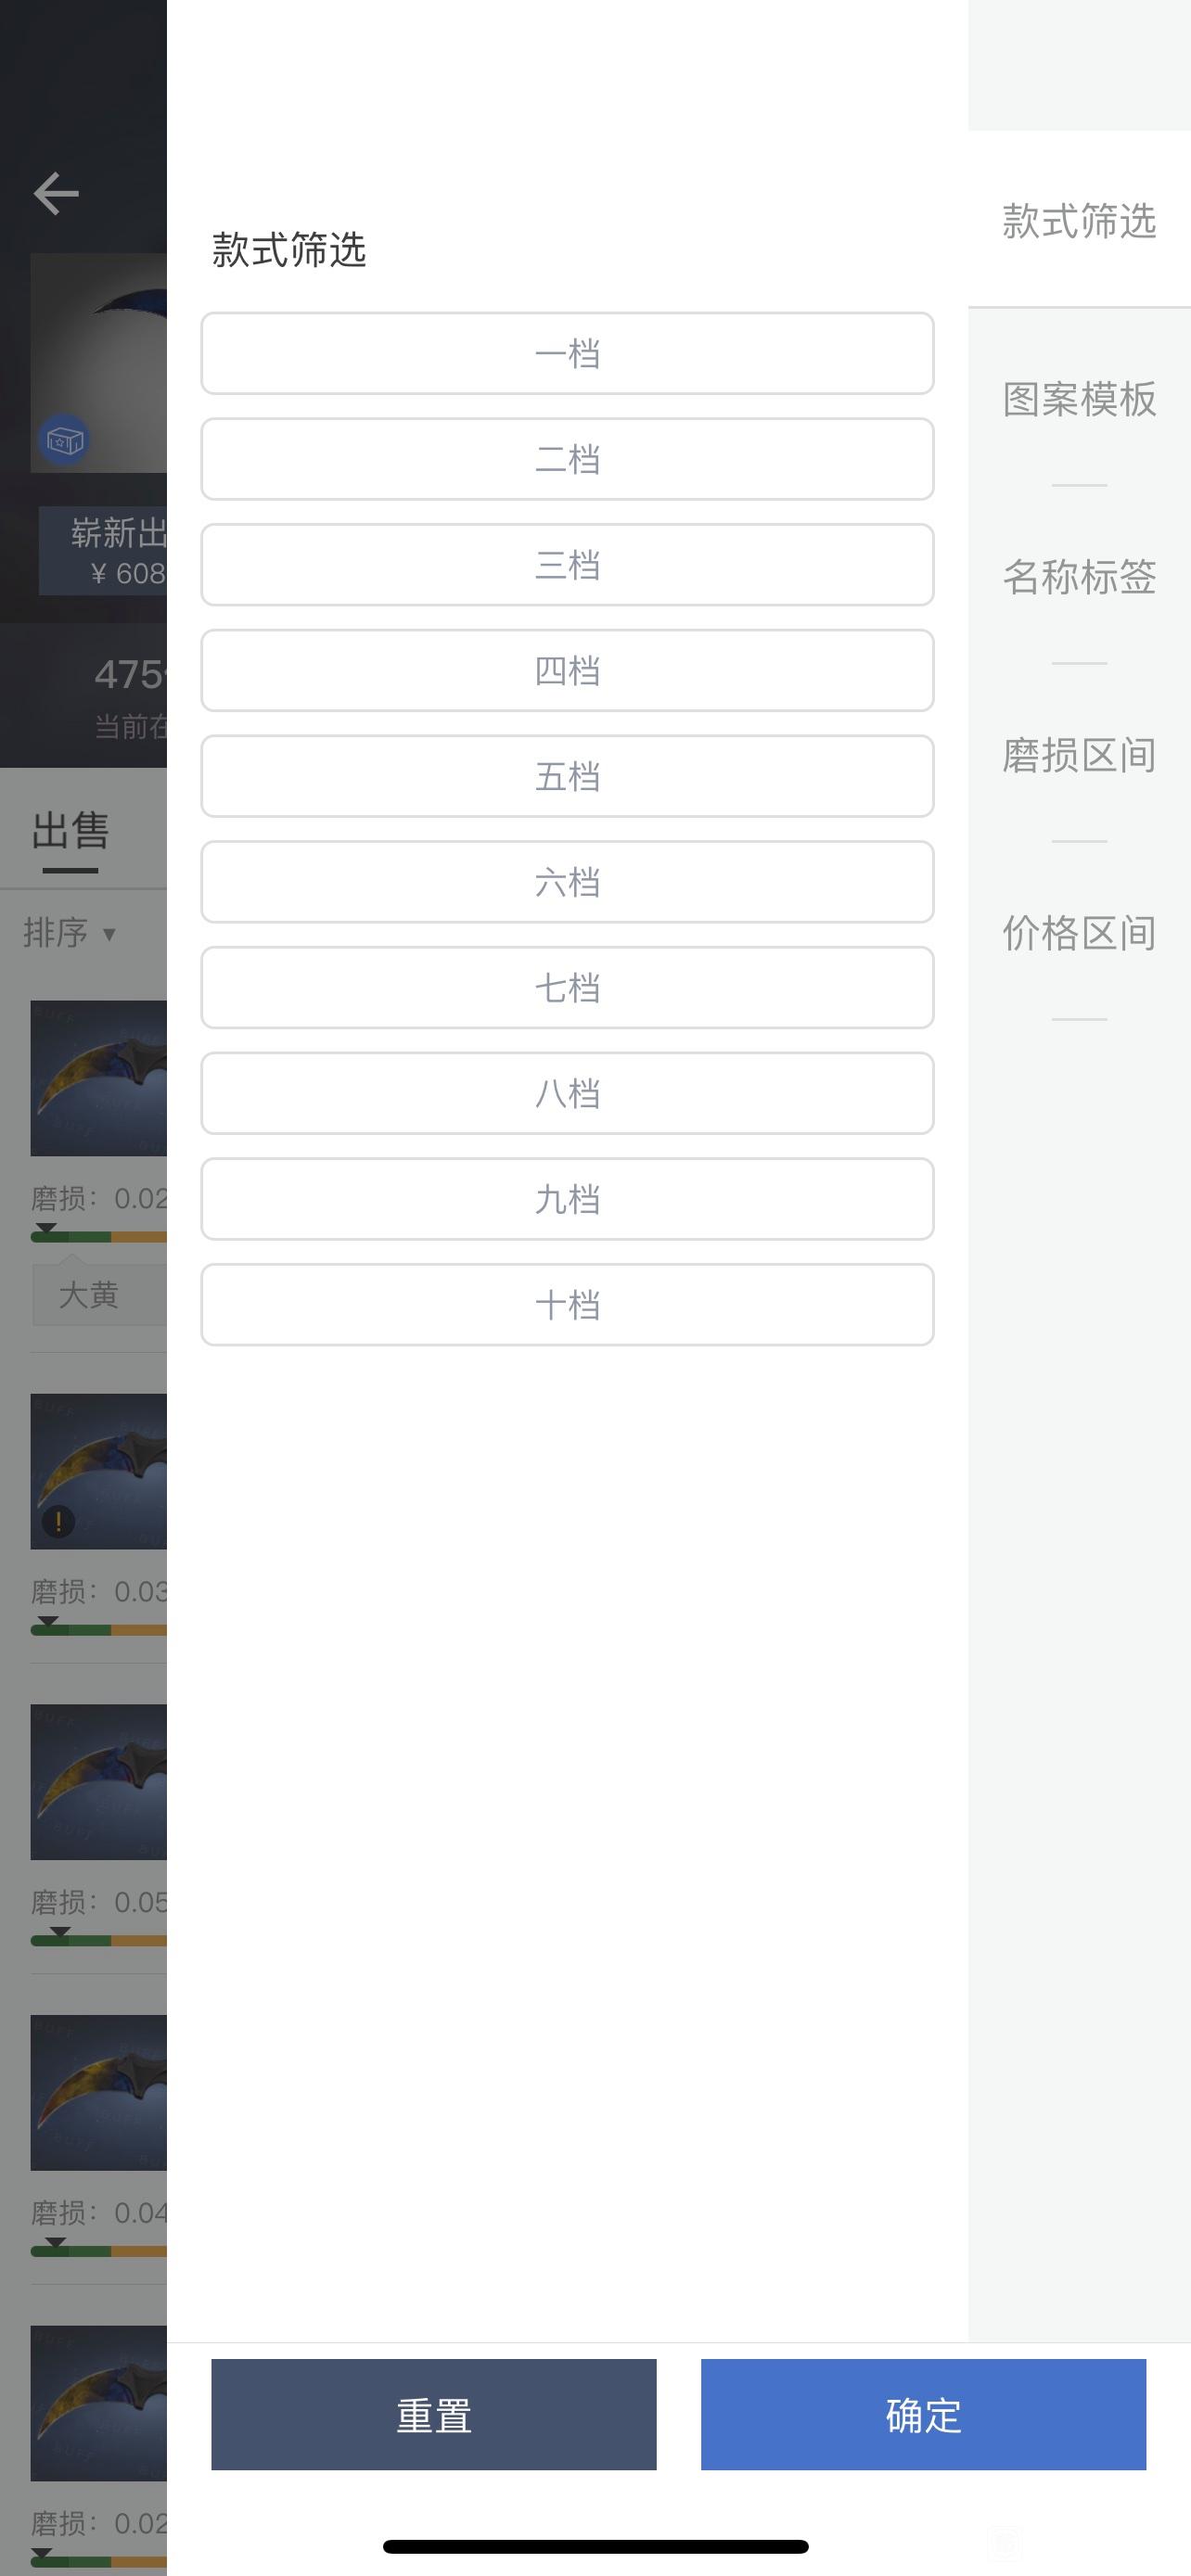Confirm filters with 确定 button
This screenshot has height=2576, width=1191.
point(923,2415)
